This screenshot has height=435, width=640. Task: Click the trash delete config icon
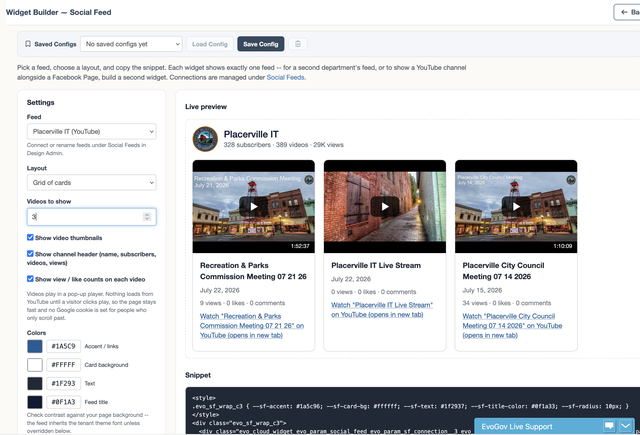(298, 44)
